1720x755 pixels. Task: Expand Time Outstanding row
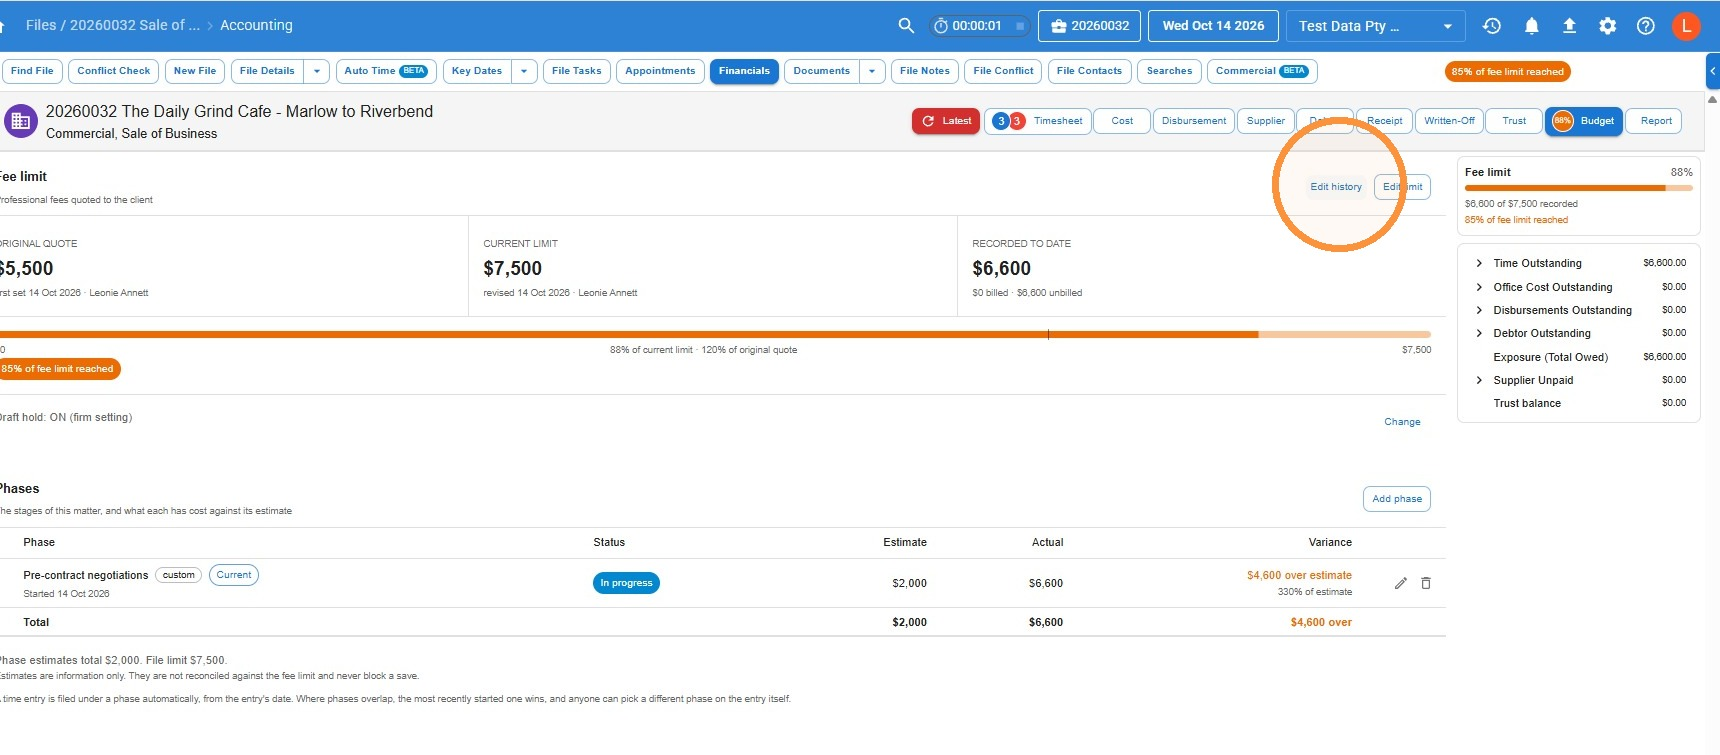pos(1479,263)
